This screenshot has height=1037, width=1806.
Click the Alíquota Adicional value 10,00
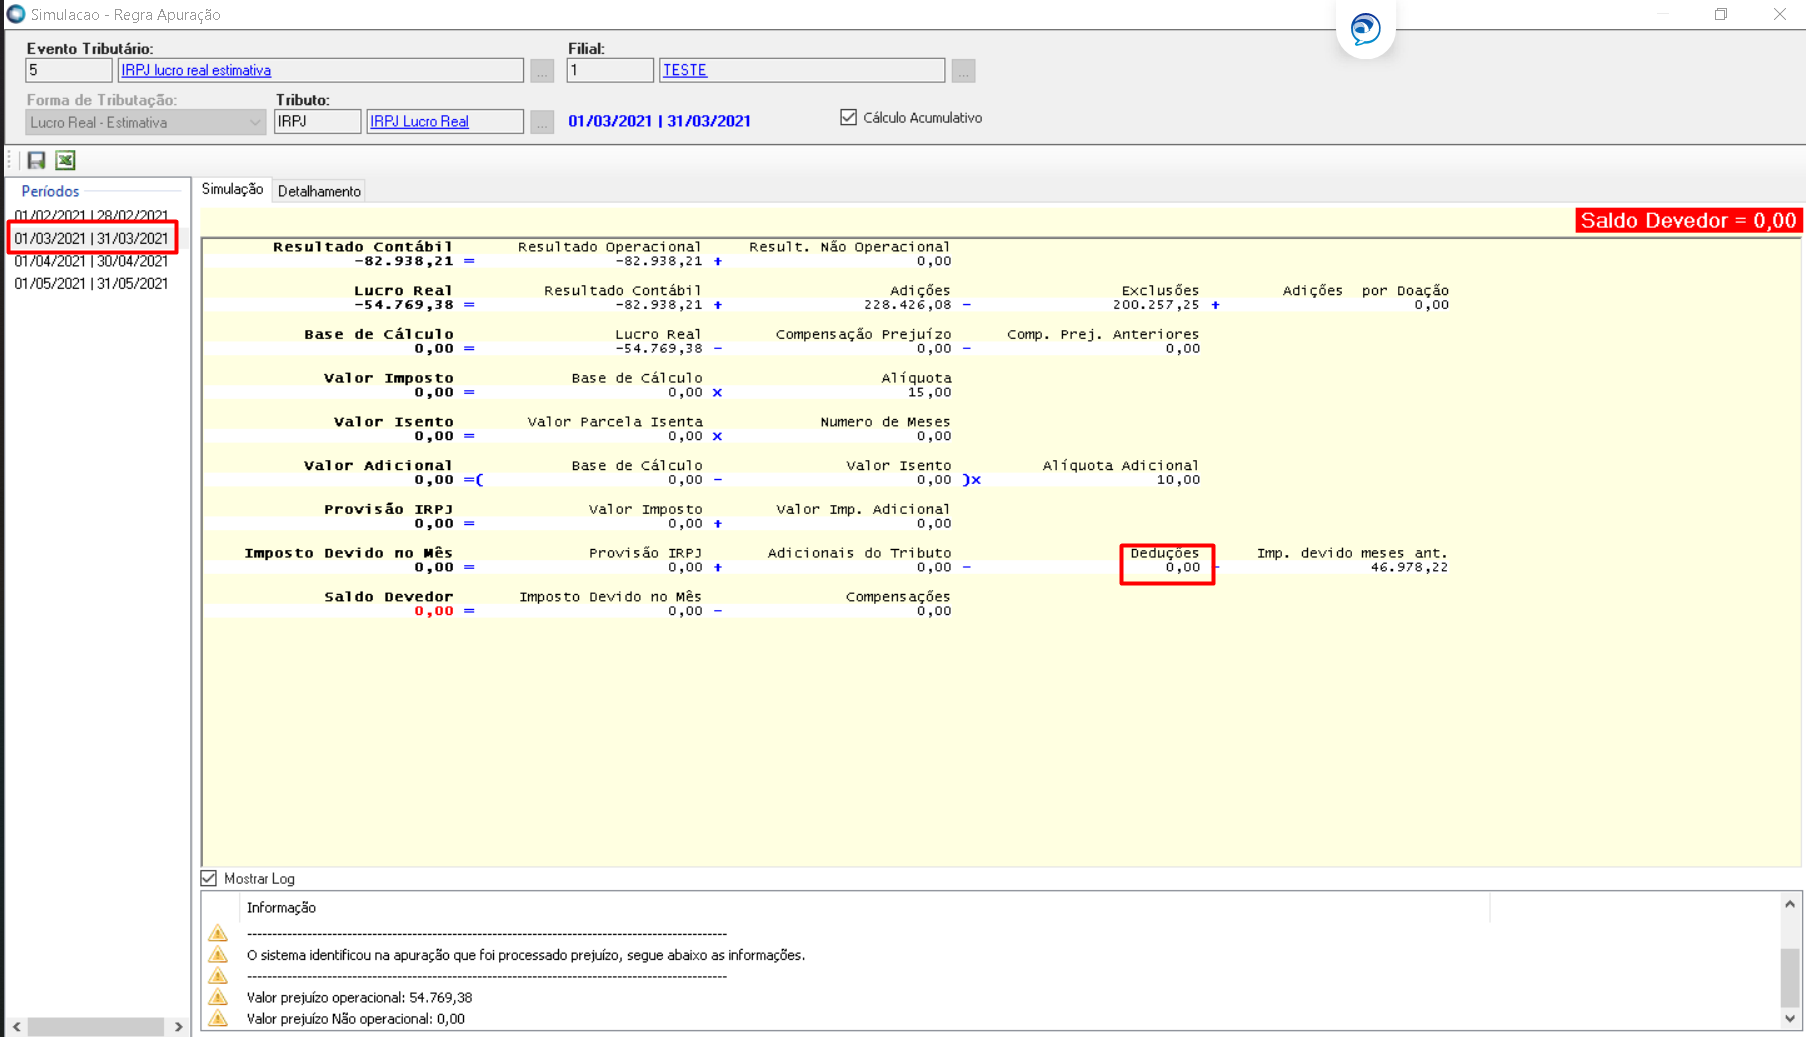pyautogui.click(x=1178, y=480)
